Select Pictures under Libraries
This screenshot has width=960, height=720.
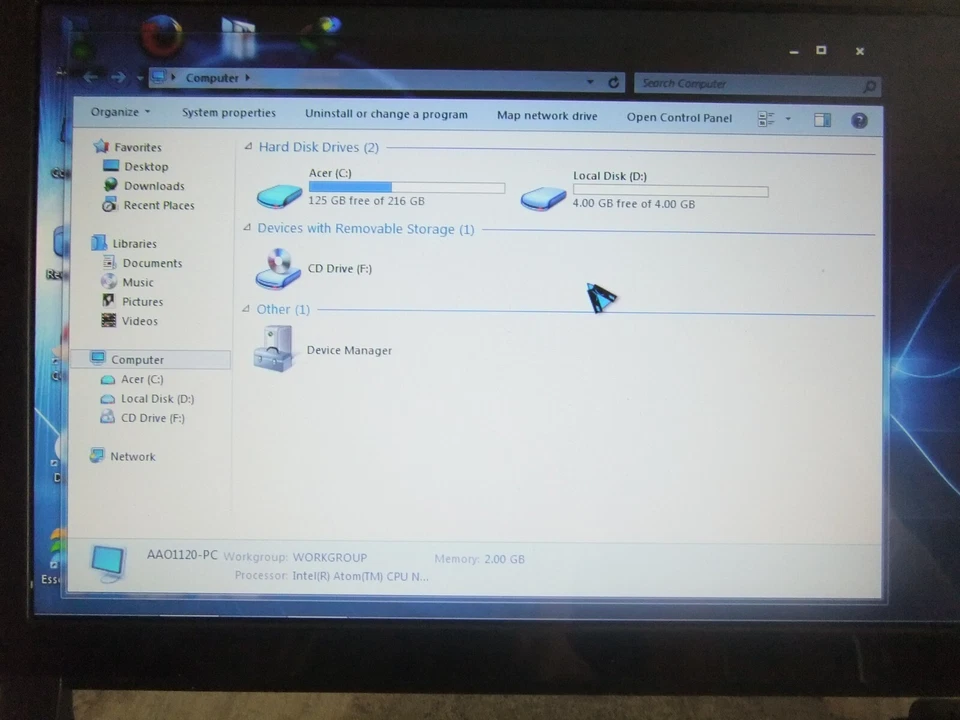point(142,301)
